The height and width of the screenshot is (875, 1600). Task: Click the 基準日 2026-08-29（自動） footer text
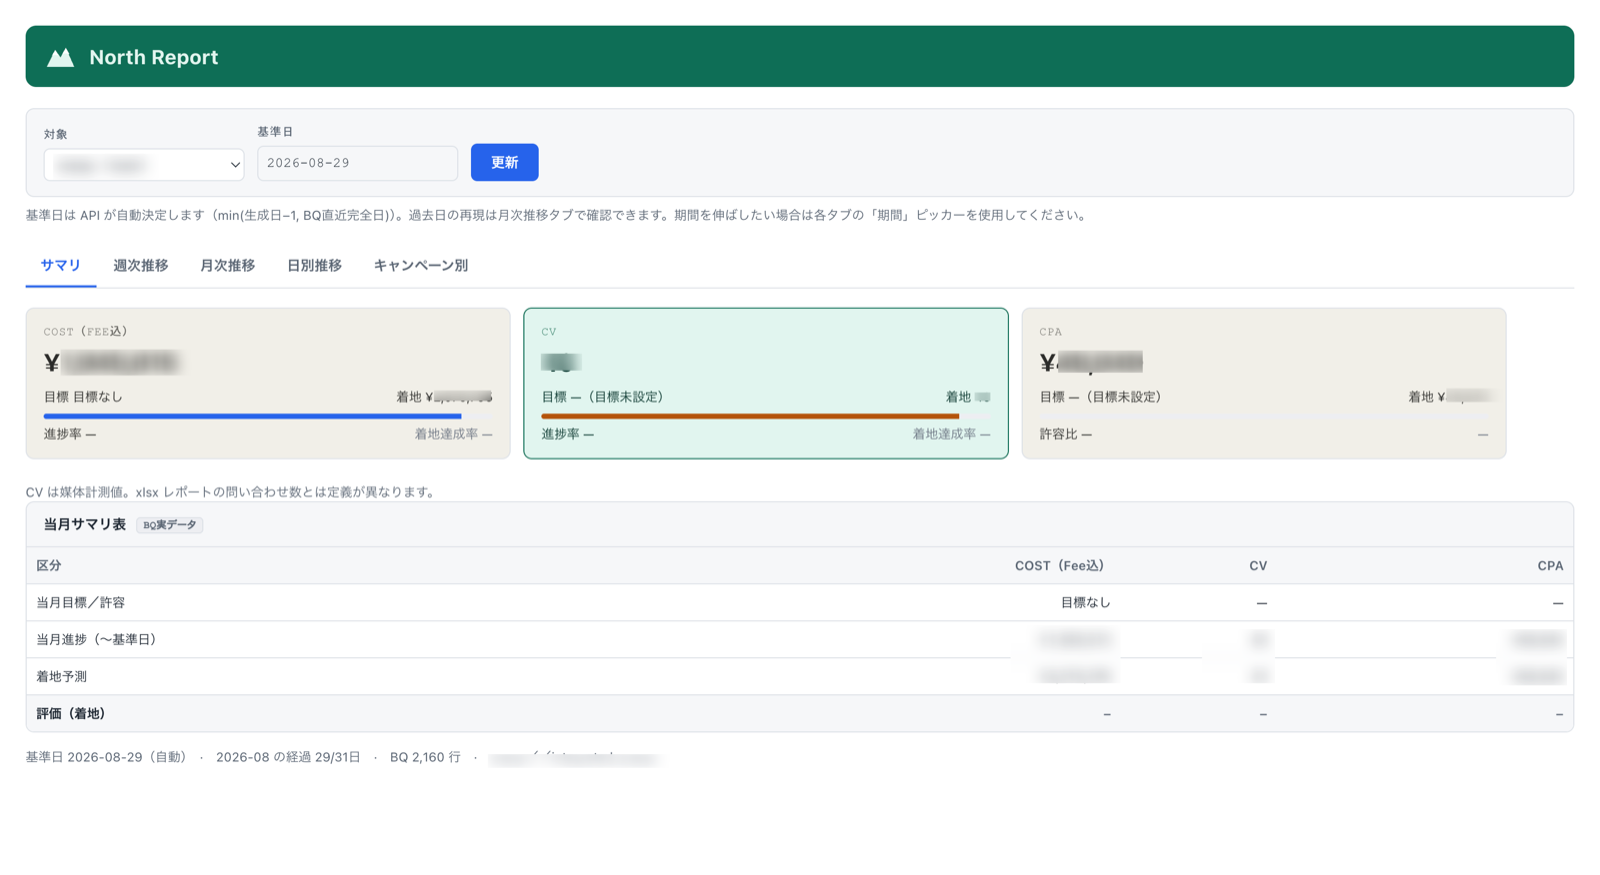coord(106,758)
